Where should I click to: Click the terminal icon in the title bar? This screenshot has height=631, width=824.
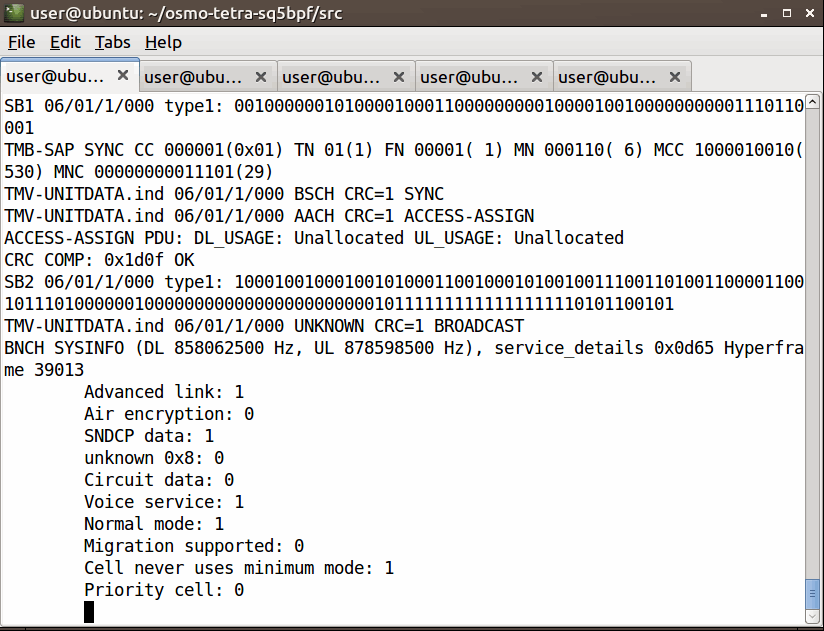[x=15, y=13]
